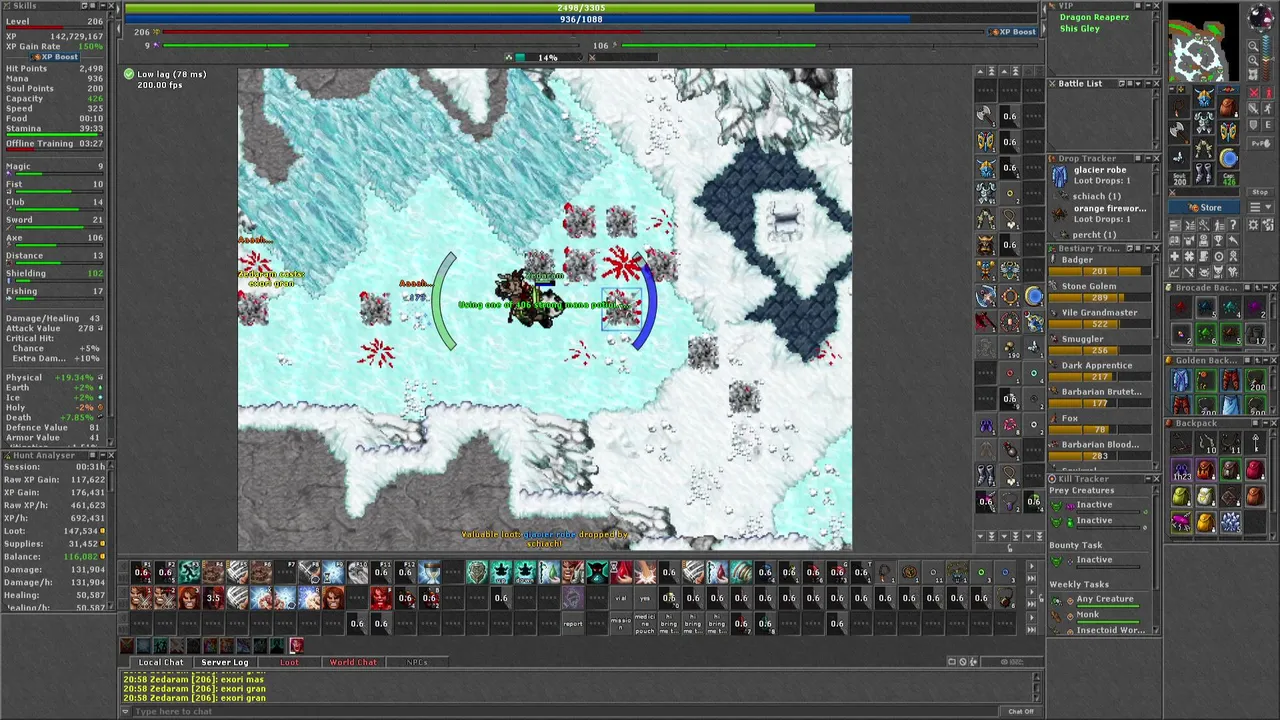Click the Store button
1280x720 pixels.
[x=1204, y=207]
